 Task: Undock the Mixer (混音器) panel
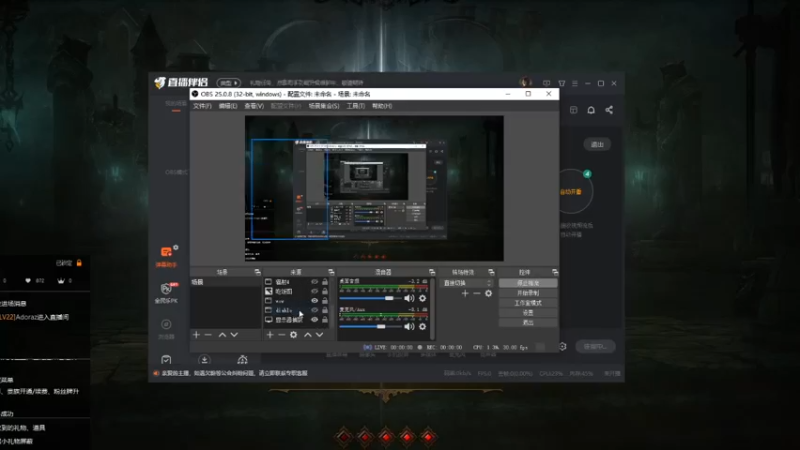432,272
